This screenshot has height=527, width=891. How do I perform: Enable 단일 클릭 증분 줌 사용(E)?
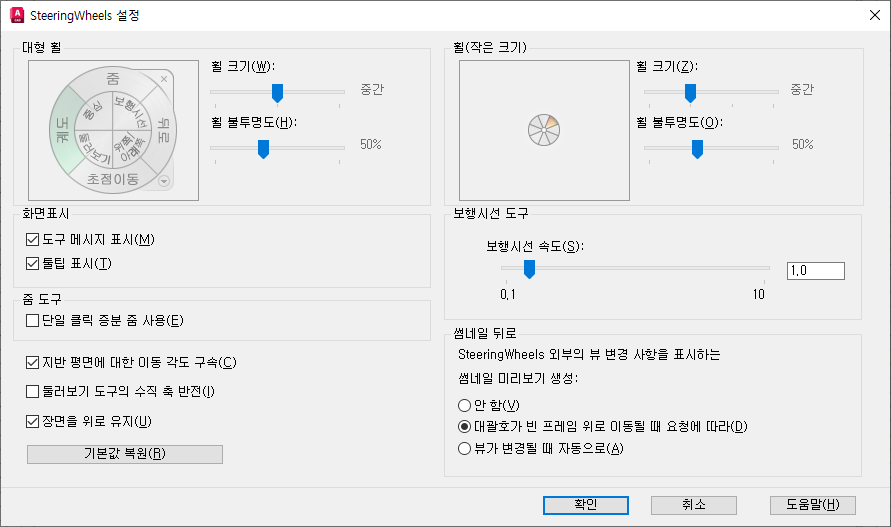(x=32, y=321)
